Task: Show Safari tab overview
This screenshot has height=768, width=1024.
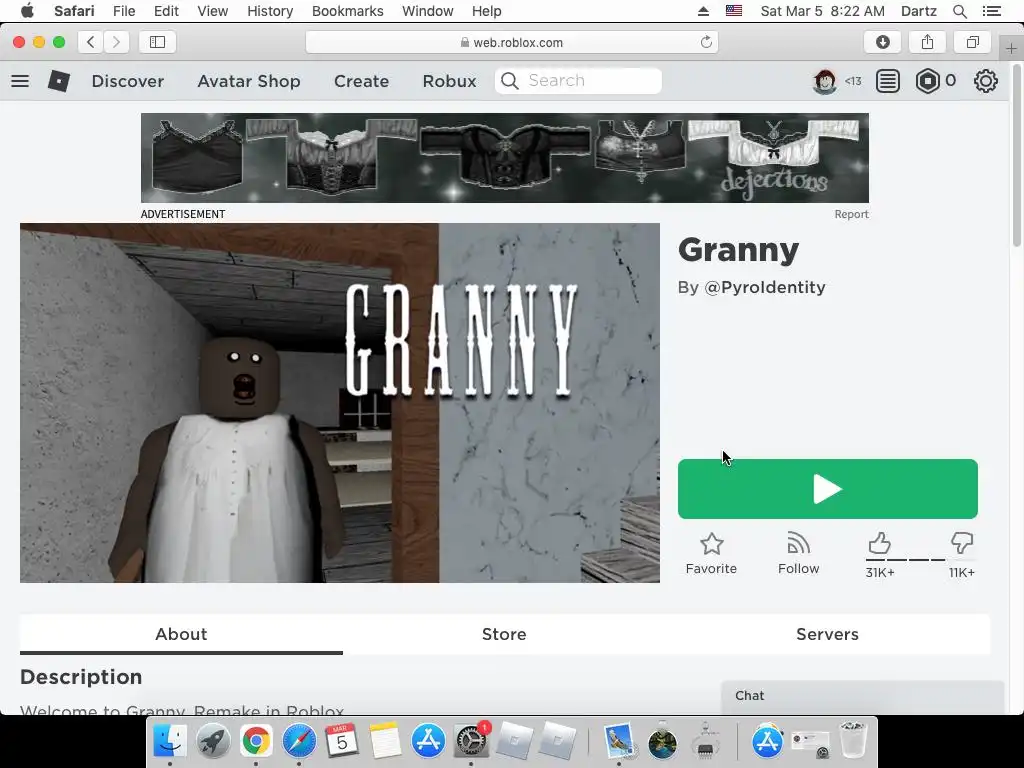Action: click(x=972, y=42)
